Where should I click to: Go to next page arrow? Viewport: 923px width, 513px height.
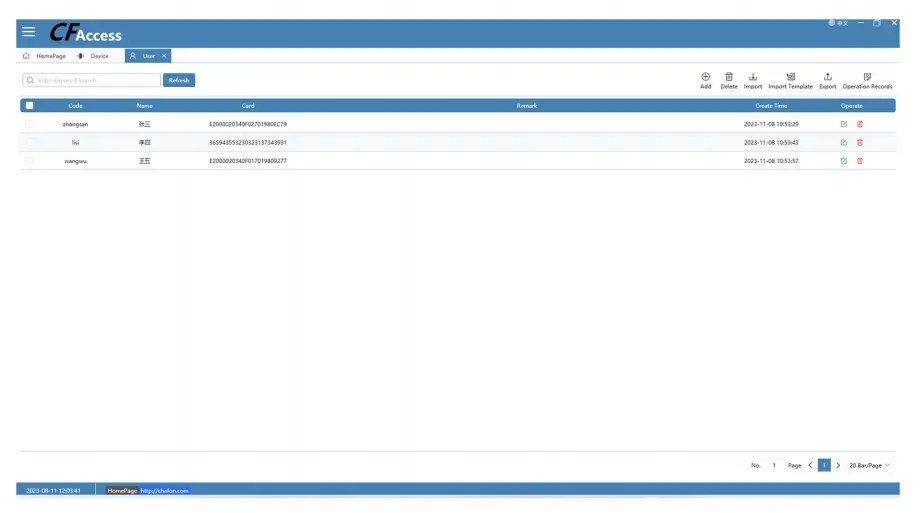pos(838,465)
